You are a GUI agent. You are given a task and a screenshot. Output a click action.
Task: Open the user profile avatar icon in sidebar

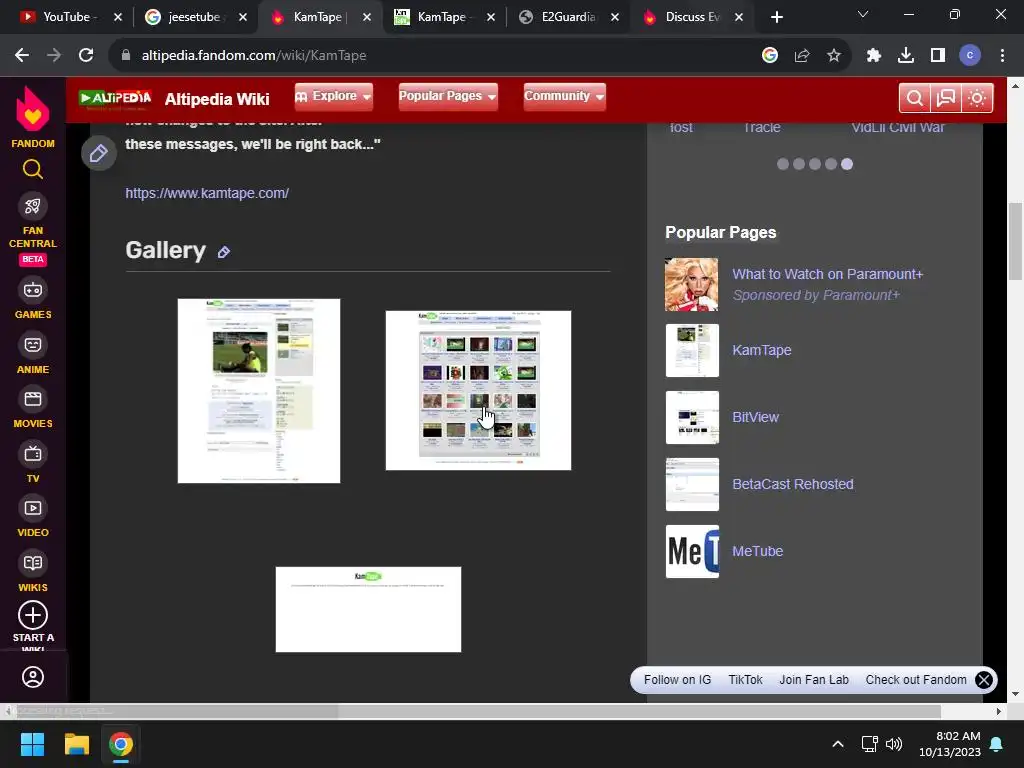pyautogui.click(x=33, y=677)
